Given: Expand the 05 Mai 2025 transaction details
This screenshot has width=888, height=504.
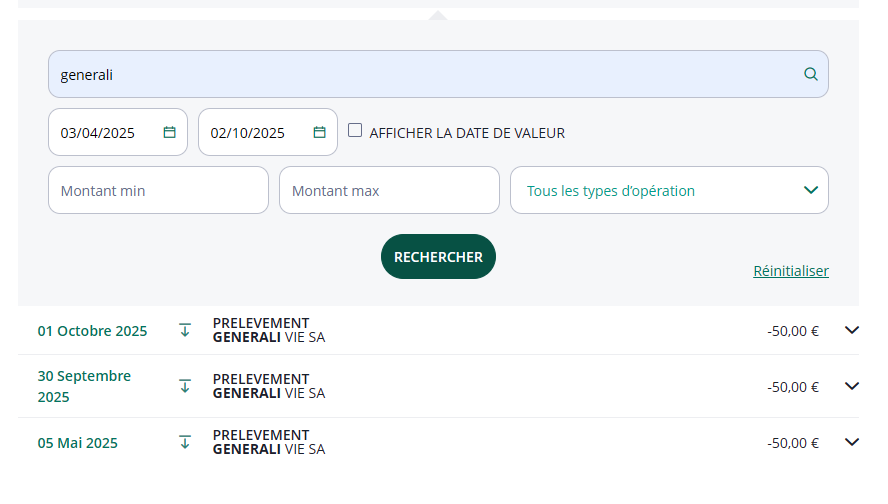Looking at the screenshot, I should point(852,442).
